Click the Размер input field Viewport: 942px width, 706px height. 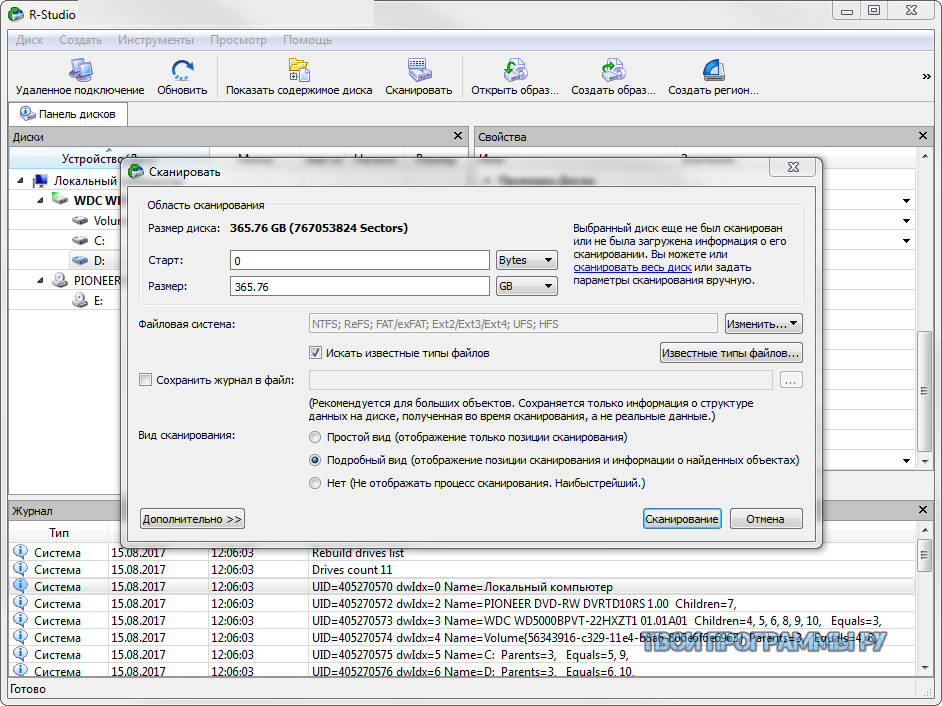point(359,286)
